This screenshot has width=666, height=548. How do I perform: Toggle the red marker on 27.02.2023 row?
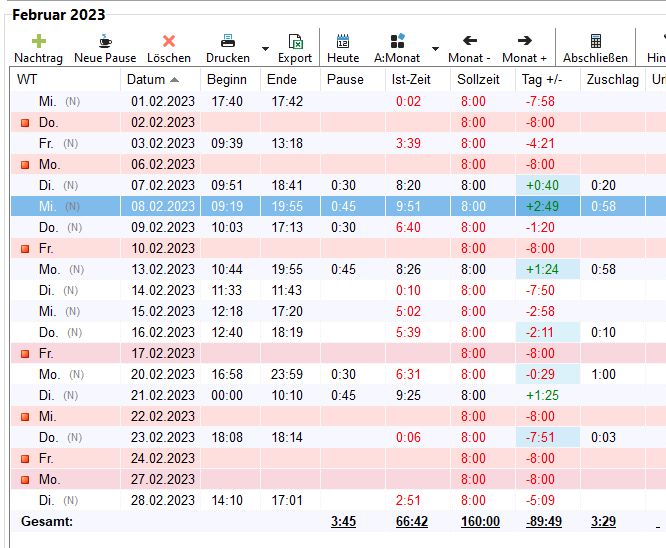click(x=26, y=480)
